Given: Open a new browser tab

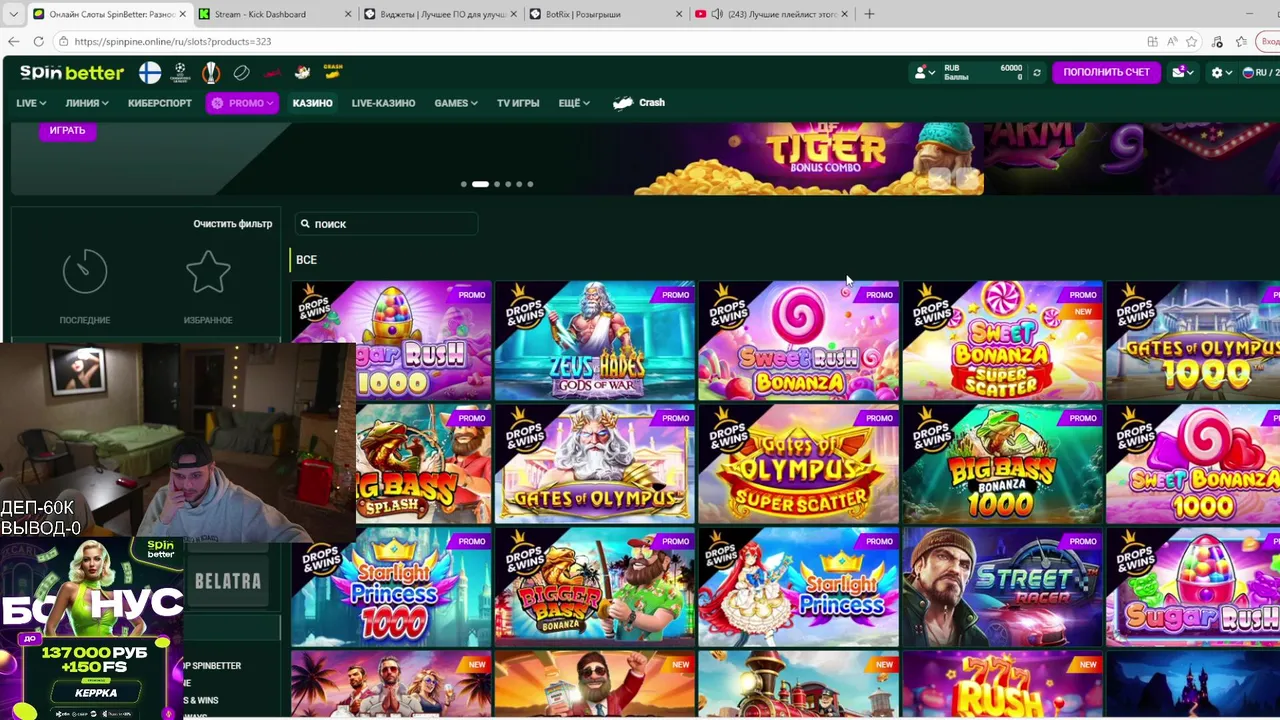Looking at the screenshot, I should (869, 14).
